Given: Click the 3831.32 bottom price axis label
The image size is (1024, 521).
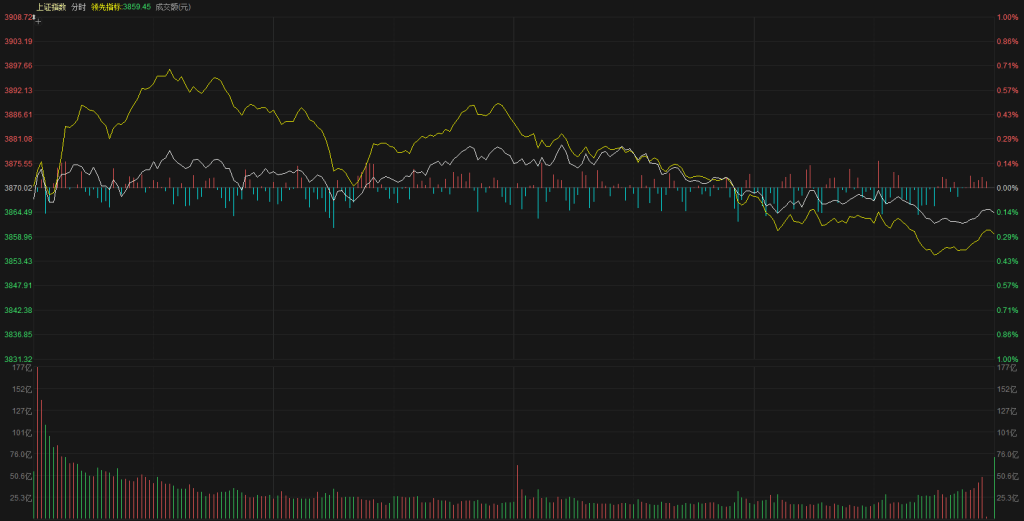Looking at the screenshot, I should (19, 359).
